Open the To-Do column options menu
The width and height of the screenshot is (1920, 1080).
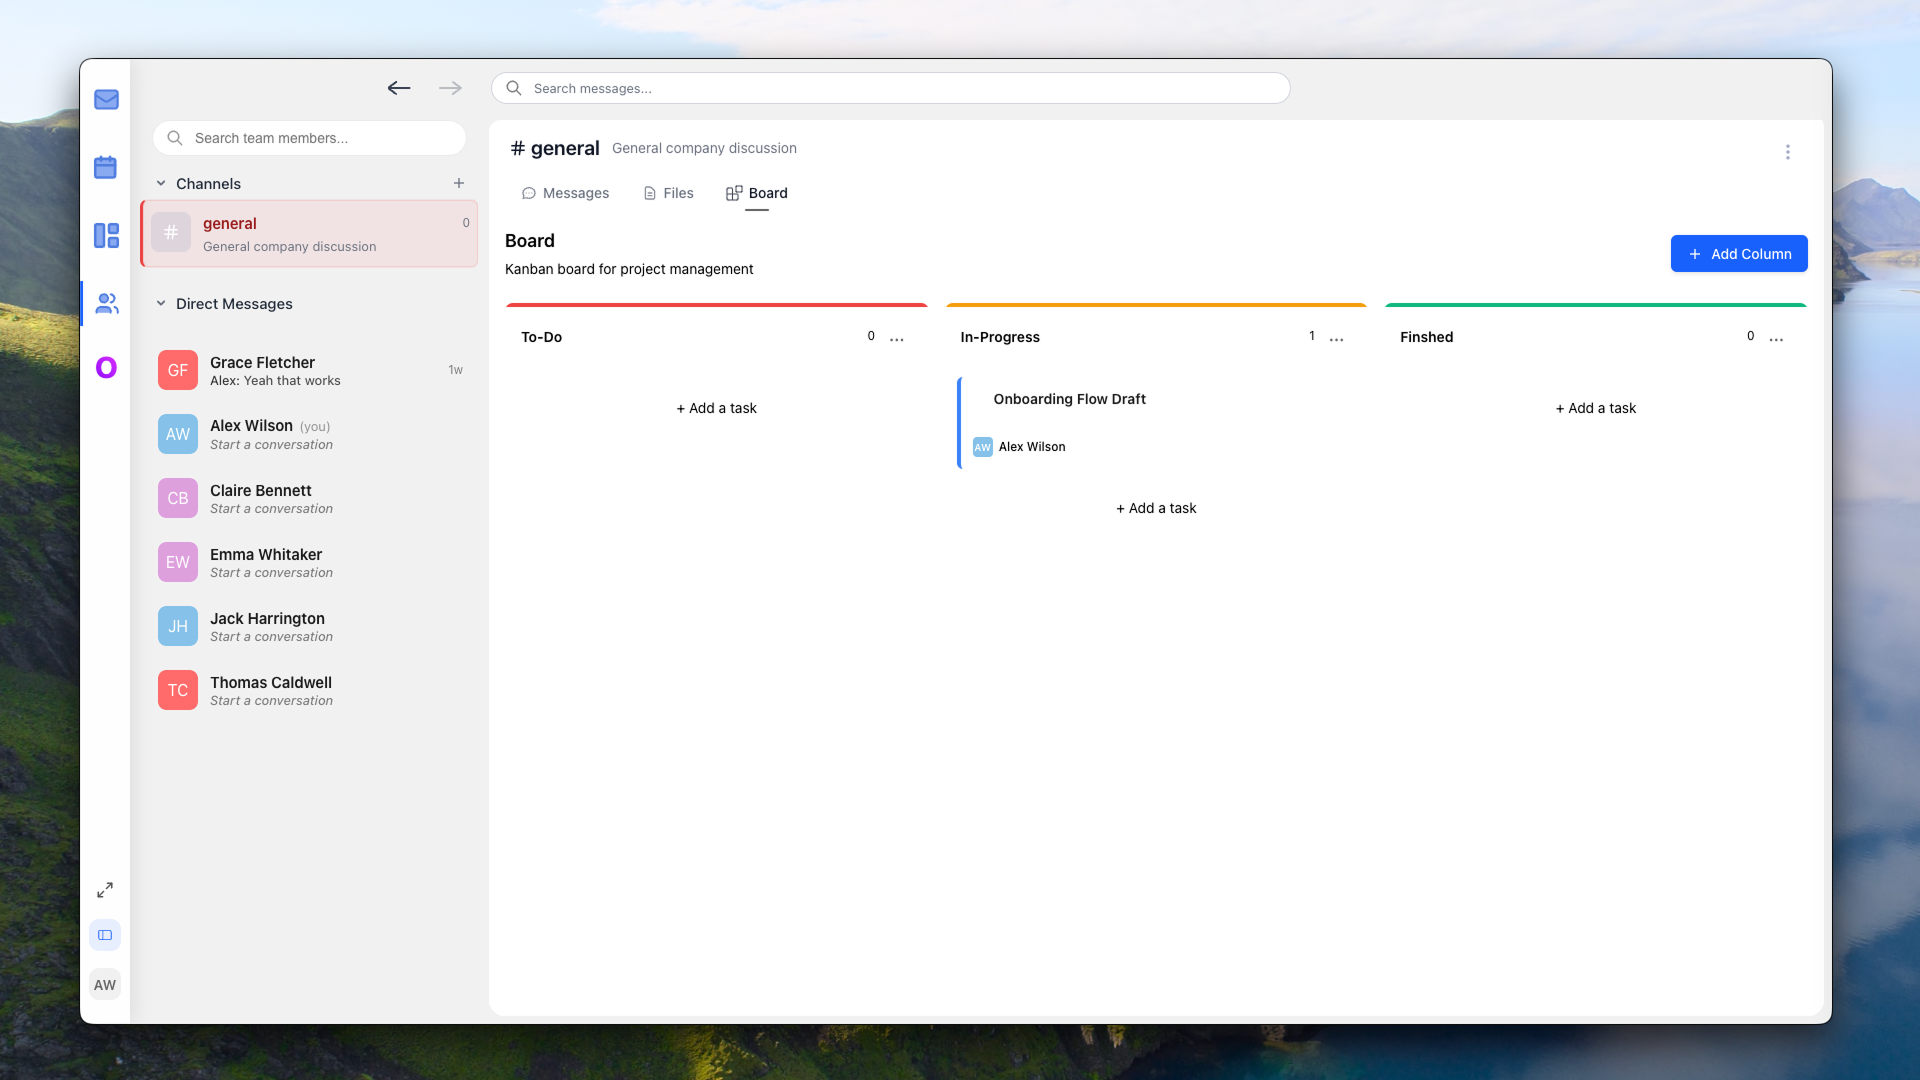(897, 338)
